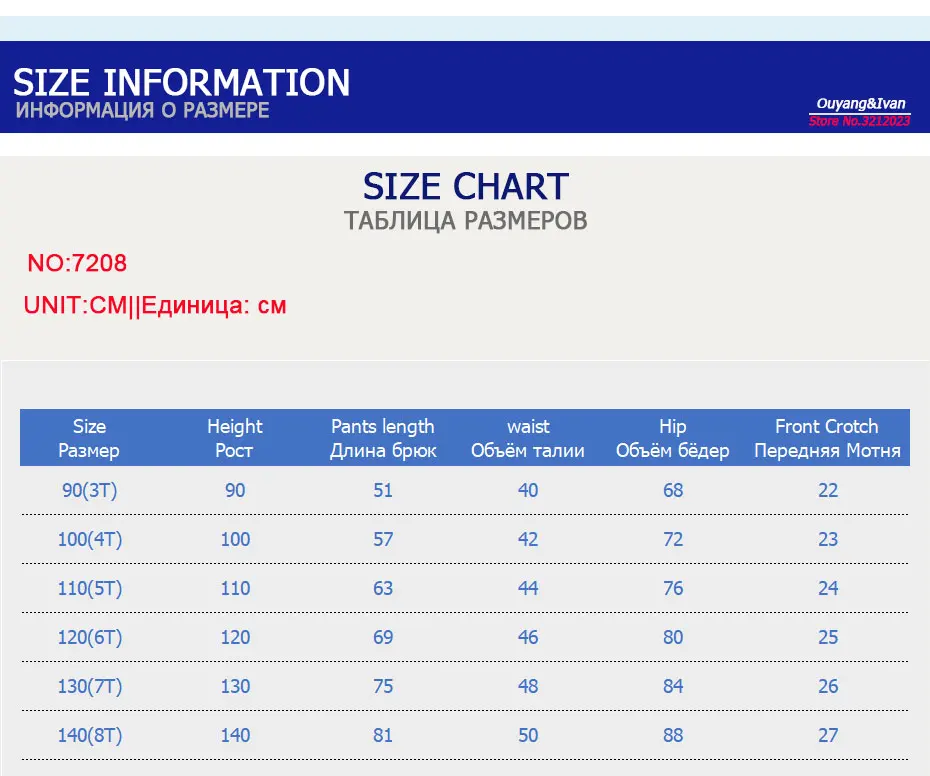Click hip value 72 cell
This screenshot has width=930, height=776.
(673, 539)
